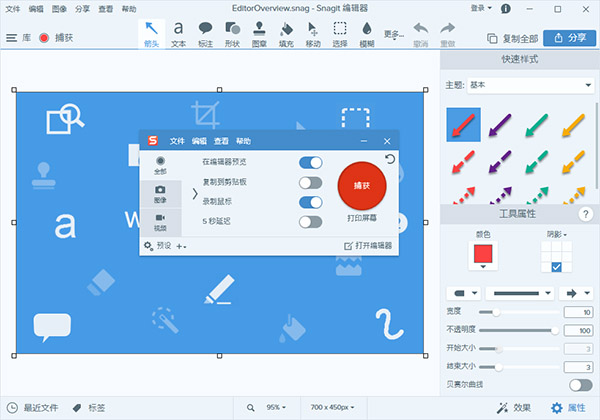Click the Undo (撤消) arrow icon
Image resolution: width=600 pixels, height=420 pixels.
[421, 28]
